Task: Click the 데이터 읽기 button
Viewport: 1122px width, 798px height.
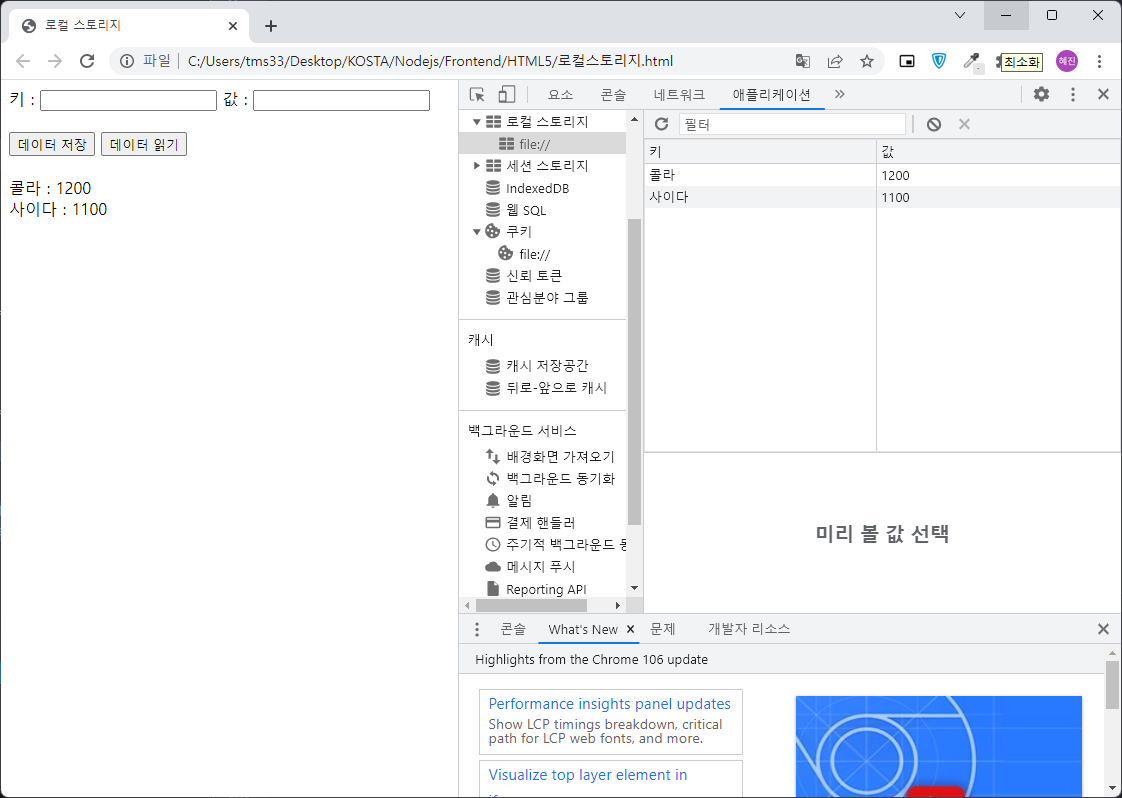Action: click(x=144, y=144)
